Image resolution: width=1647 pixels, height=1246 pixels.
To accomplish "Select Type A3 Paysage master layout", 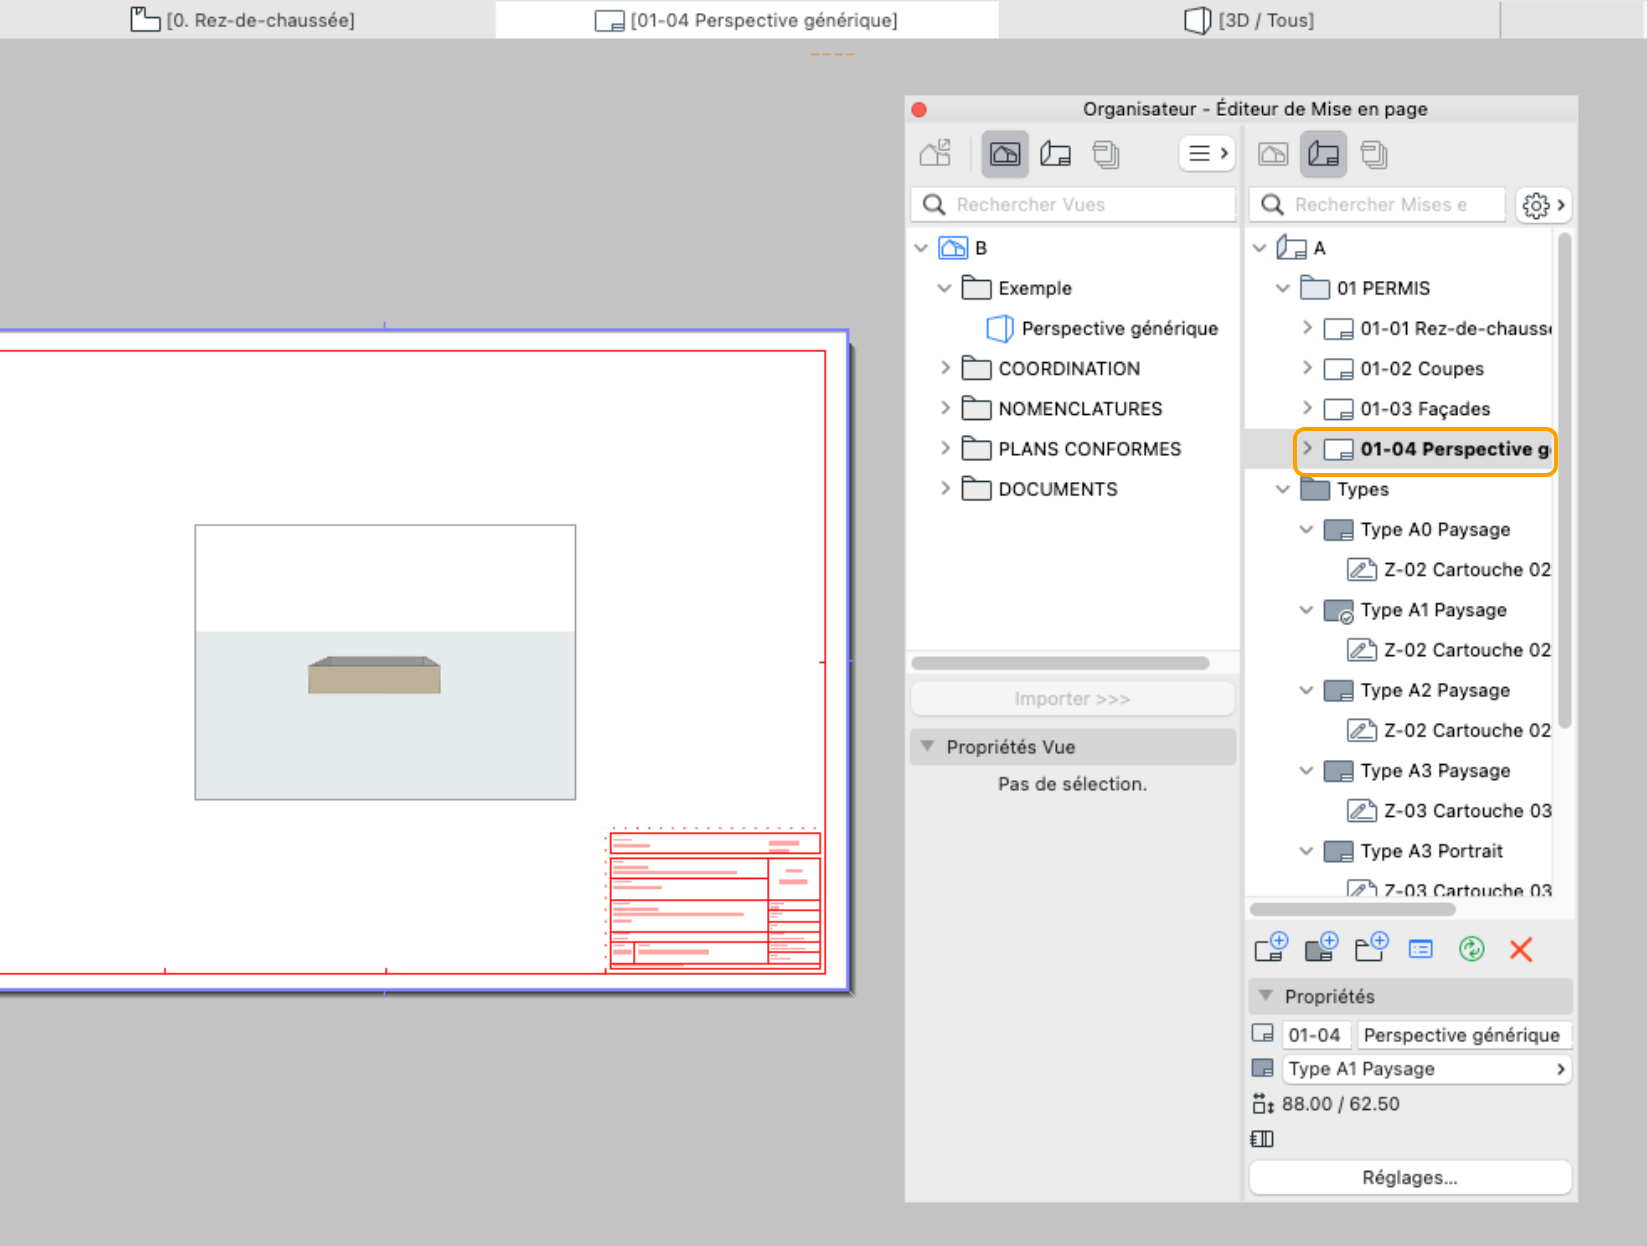I will coord(1417,771).
